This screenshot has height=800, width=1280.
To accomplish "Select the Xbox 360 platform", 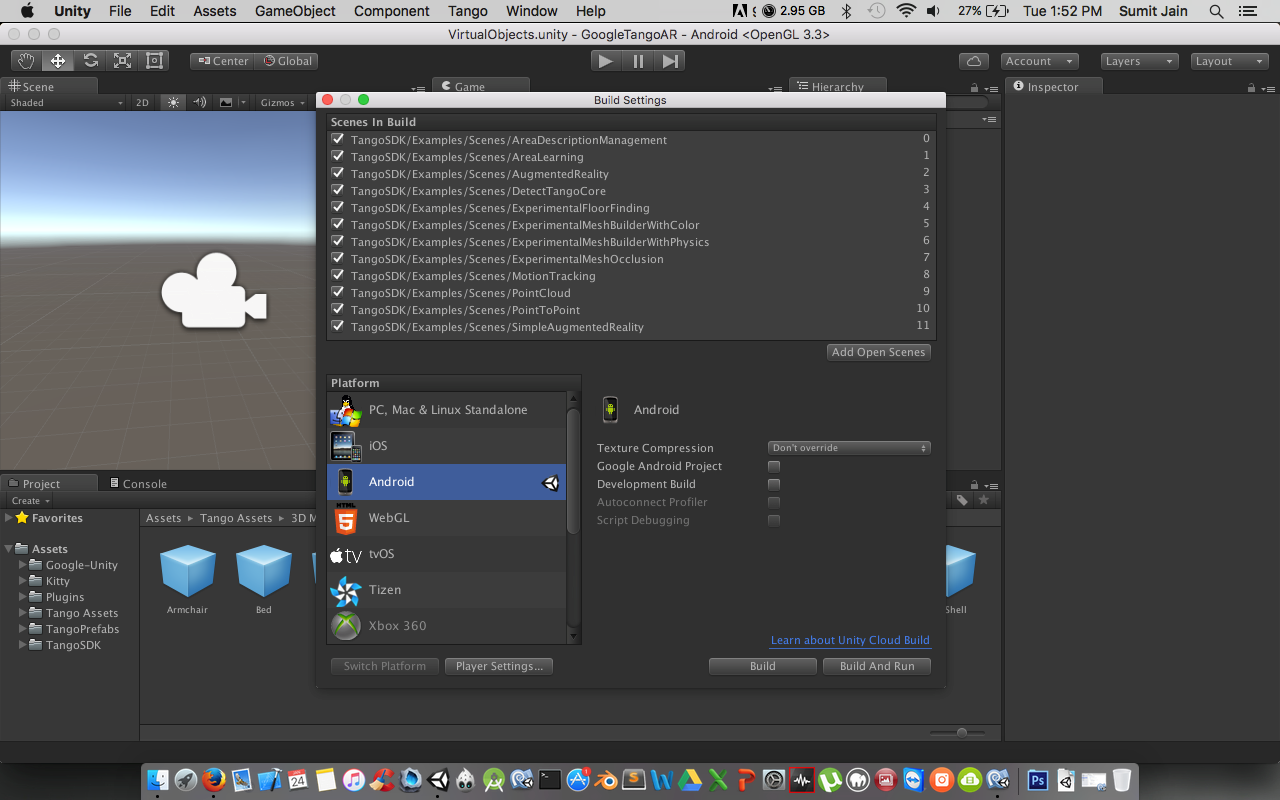I will pos(446,626).
